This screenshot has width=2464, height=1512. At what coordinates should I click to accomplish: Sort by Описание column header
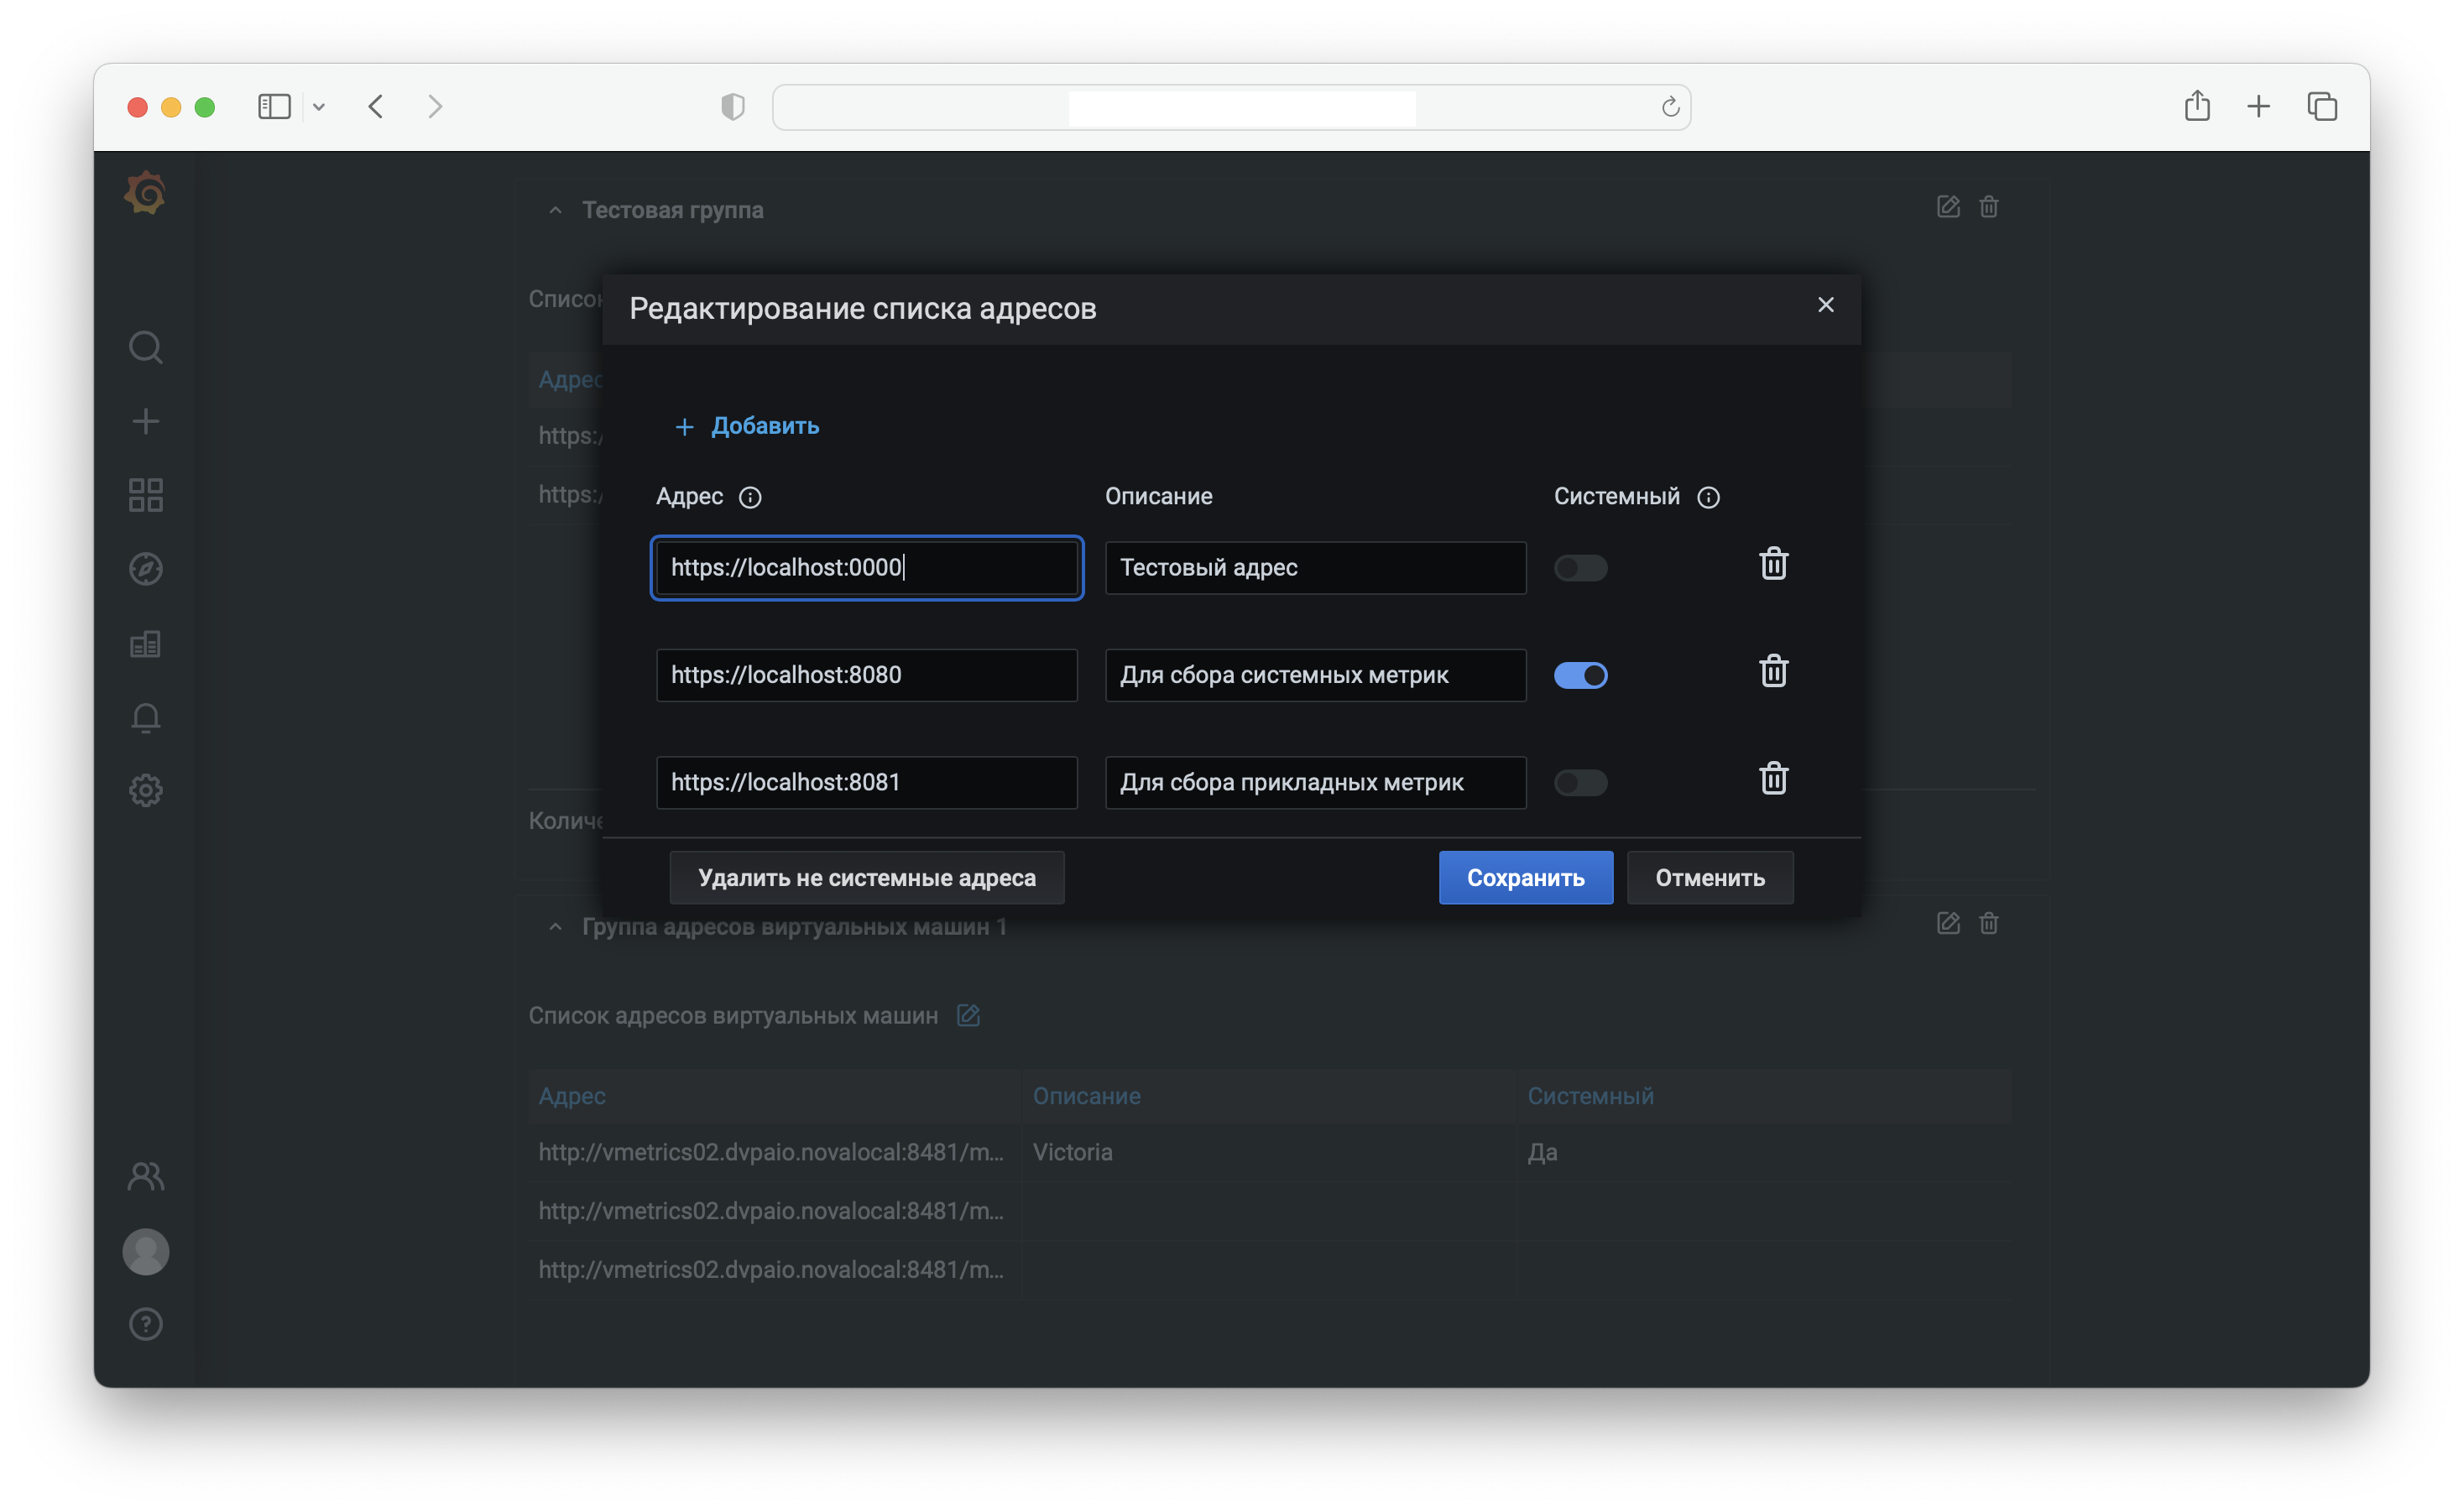pos(1086,1096)
